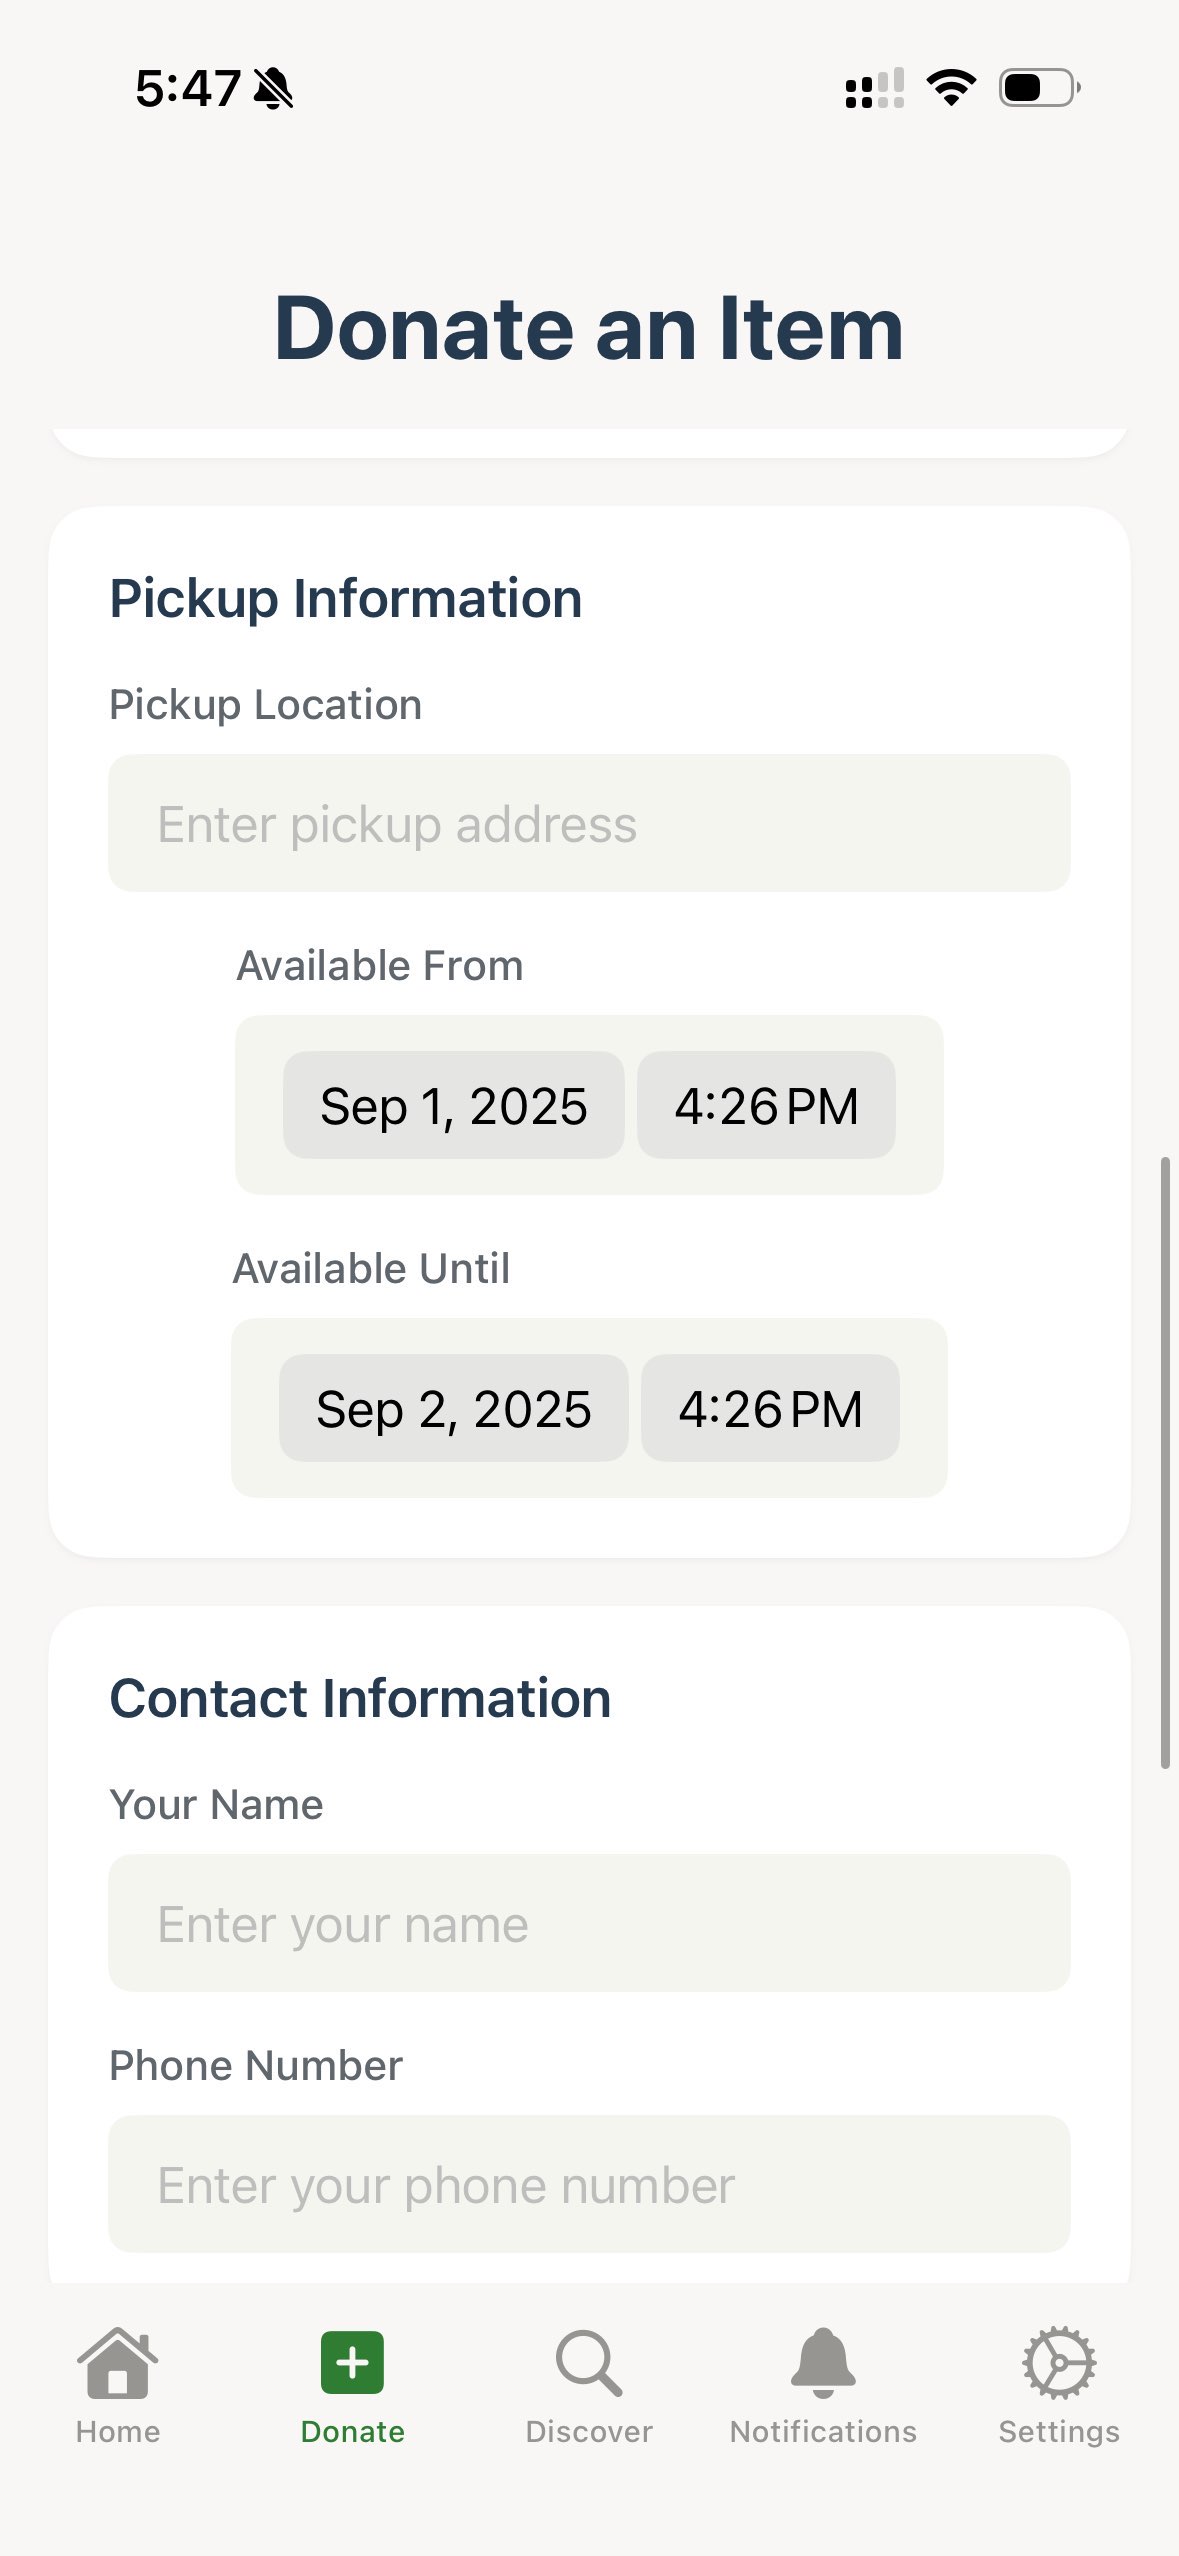This screenshot has width=1179, height=2556.
Task: Switch to the Notifications tab label
Action: click(x=823, y=2431)
